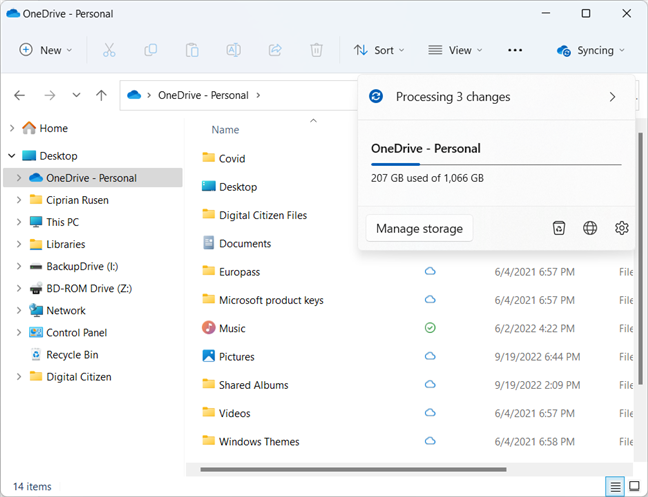The height and width of the screenshot is (497, 648).
Task: Click the Manage storage button
Action: tap(419, 228)
